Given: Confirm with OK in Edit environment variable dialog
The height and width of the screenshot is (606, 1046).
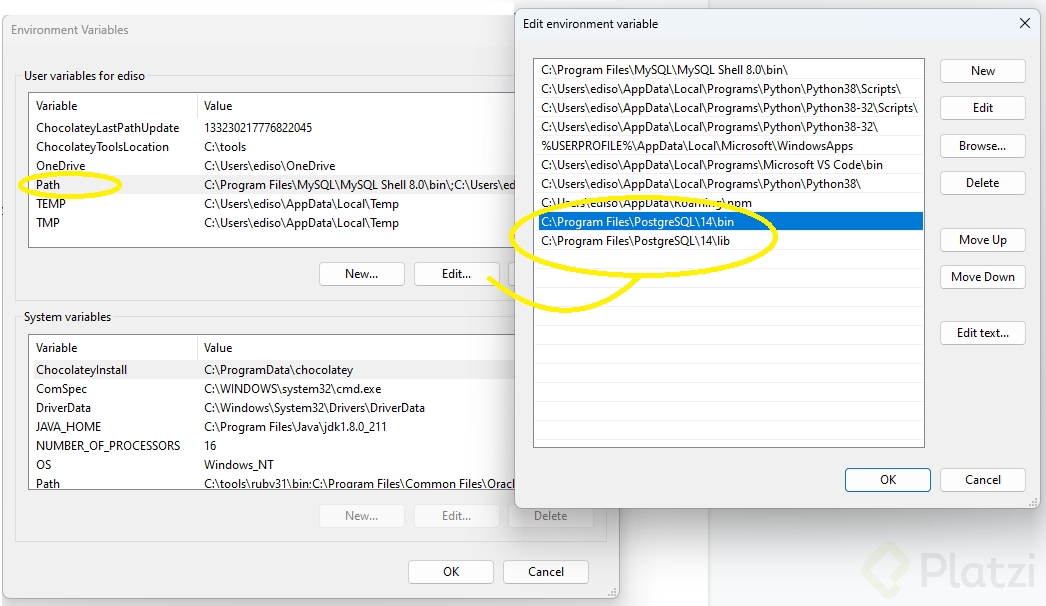Looking at the screenshot, I should [x=888, y=480].
